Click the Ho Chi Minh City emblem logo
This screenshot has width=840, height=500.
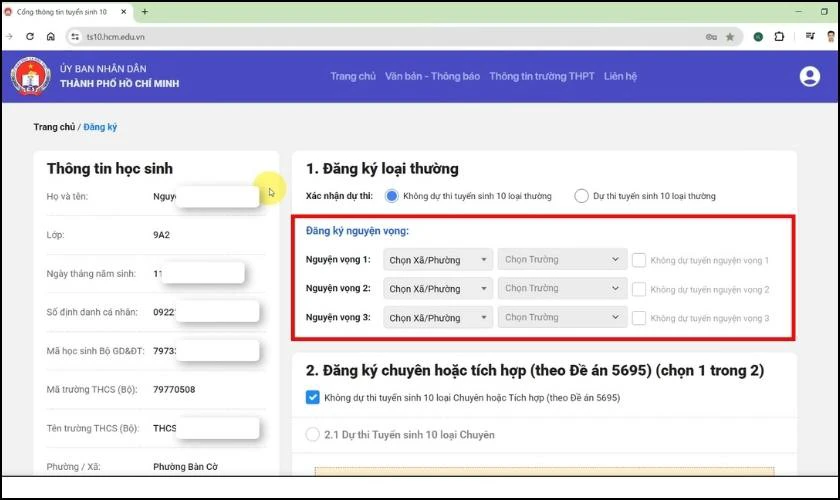(x=31, y=76)
